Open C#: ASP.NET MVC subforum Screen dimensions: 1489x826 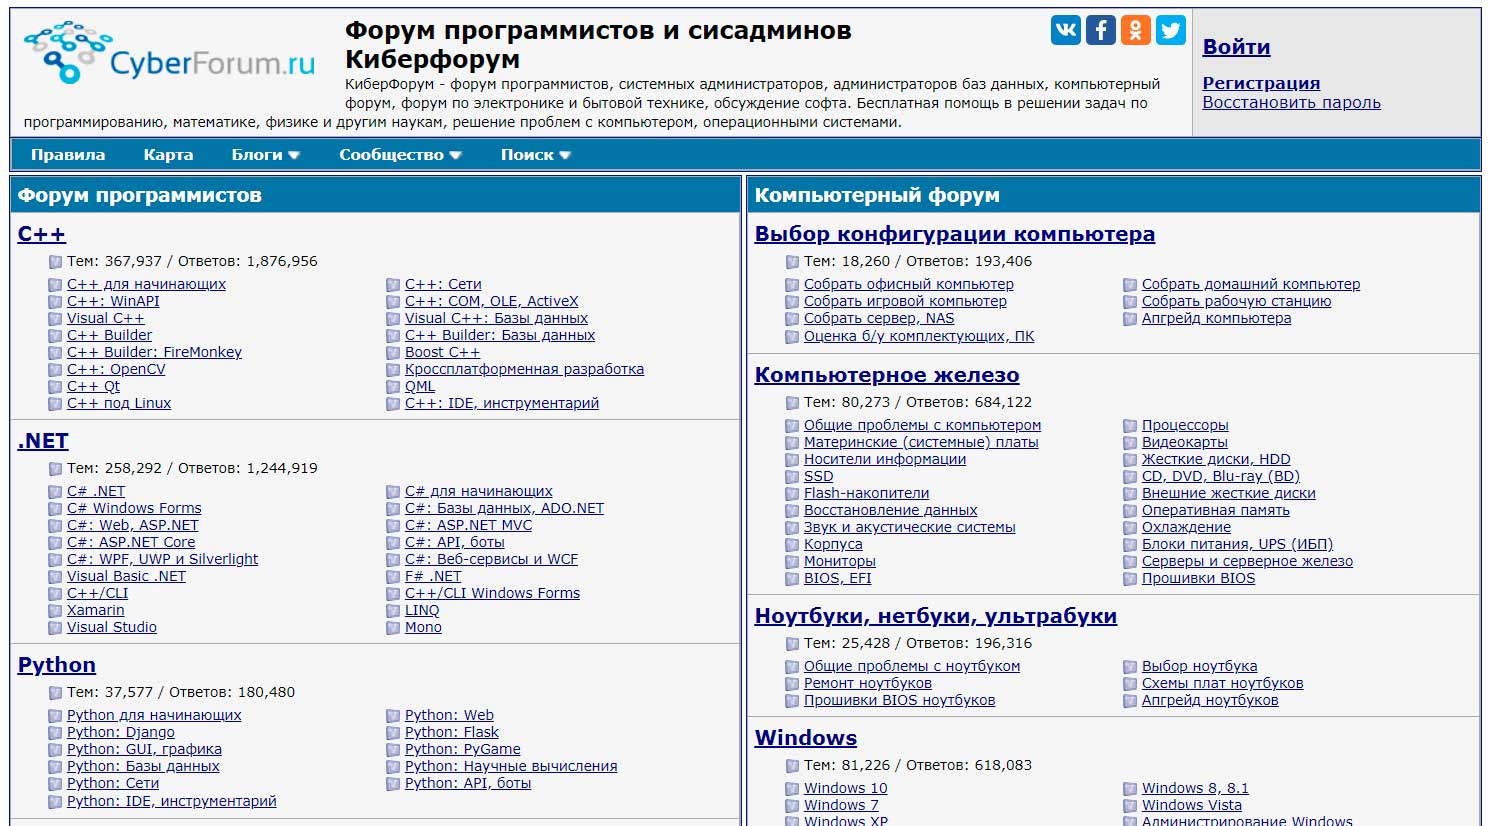tap(468, 525)
